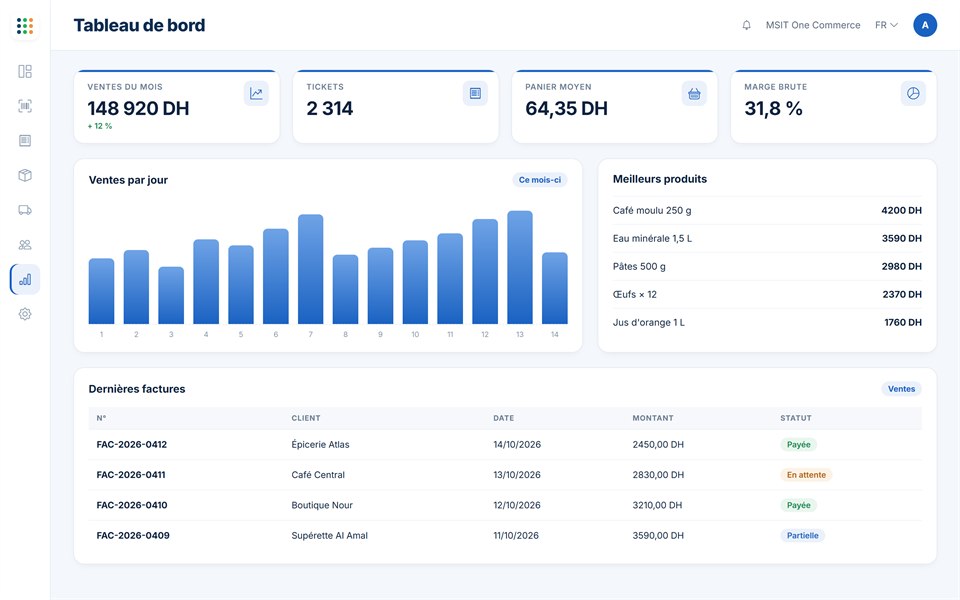Open invoice FAC-2026-0412
Image resolution: width=960 pixels, height=600 pixels.
click(x=132, y=444)
